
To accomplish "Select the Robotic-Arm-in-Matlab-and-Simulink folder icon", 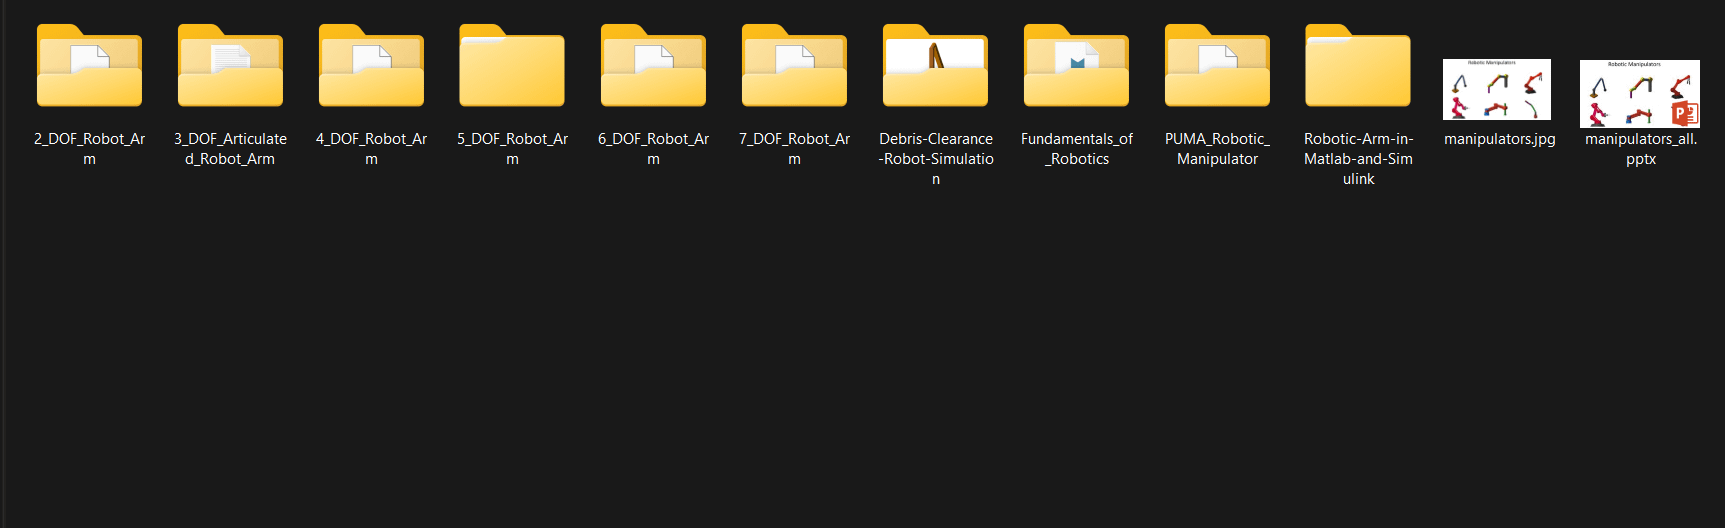I will [1358, 67].
